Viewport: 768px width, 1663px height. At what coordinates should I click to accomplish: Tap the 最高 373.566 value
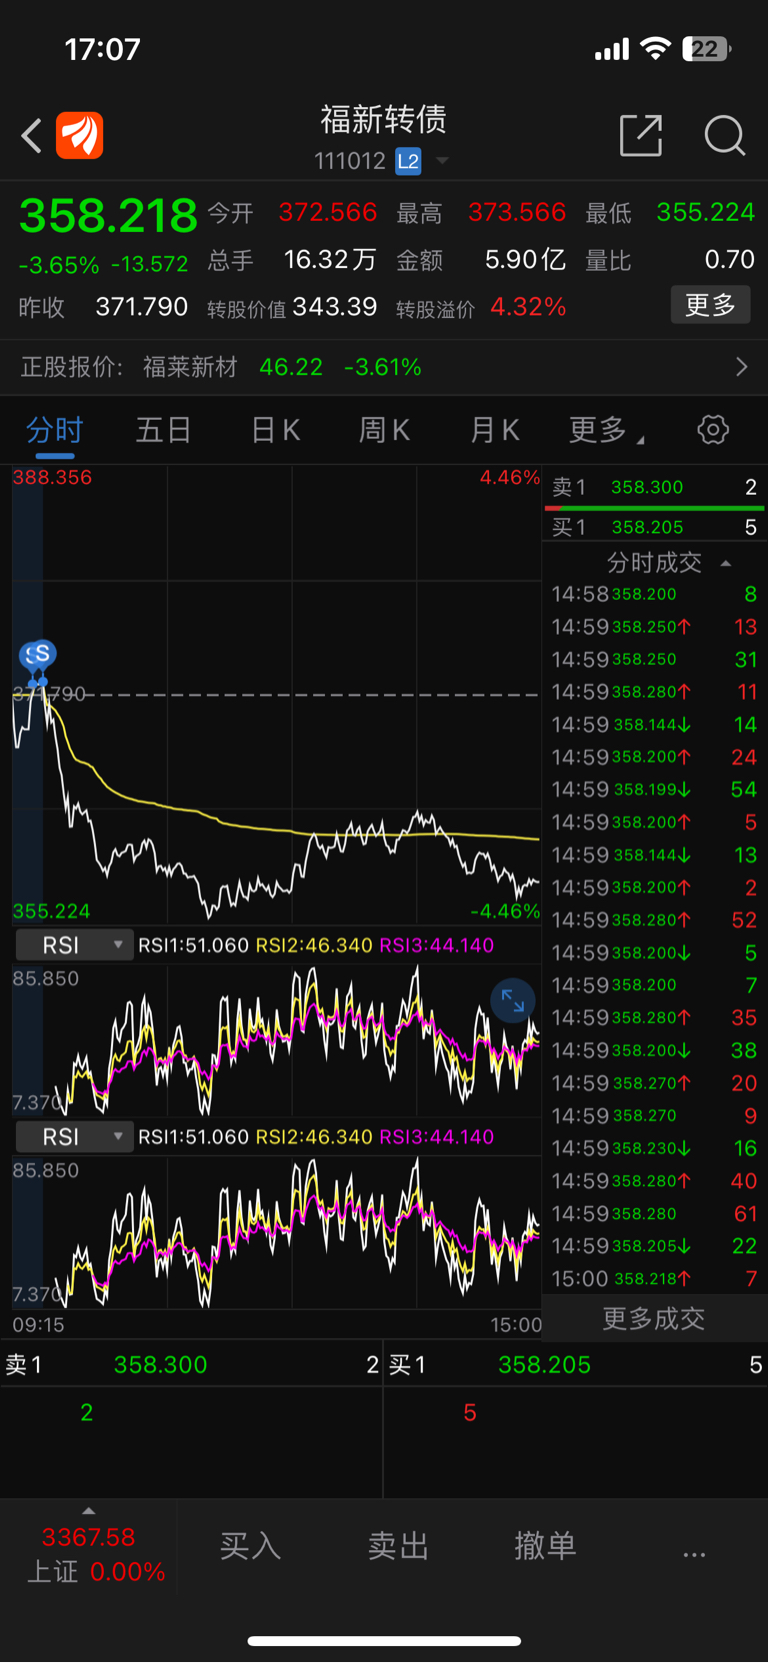[517, 212]
